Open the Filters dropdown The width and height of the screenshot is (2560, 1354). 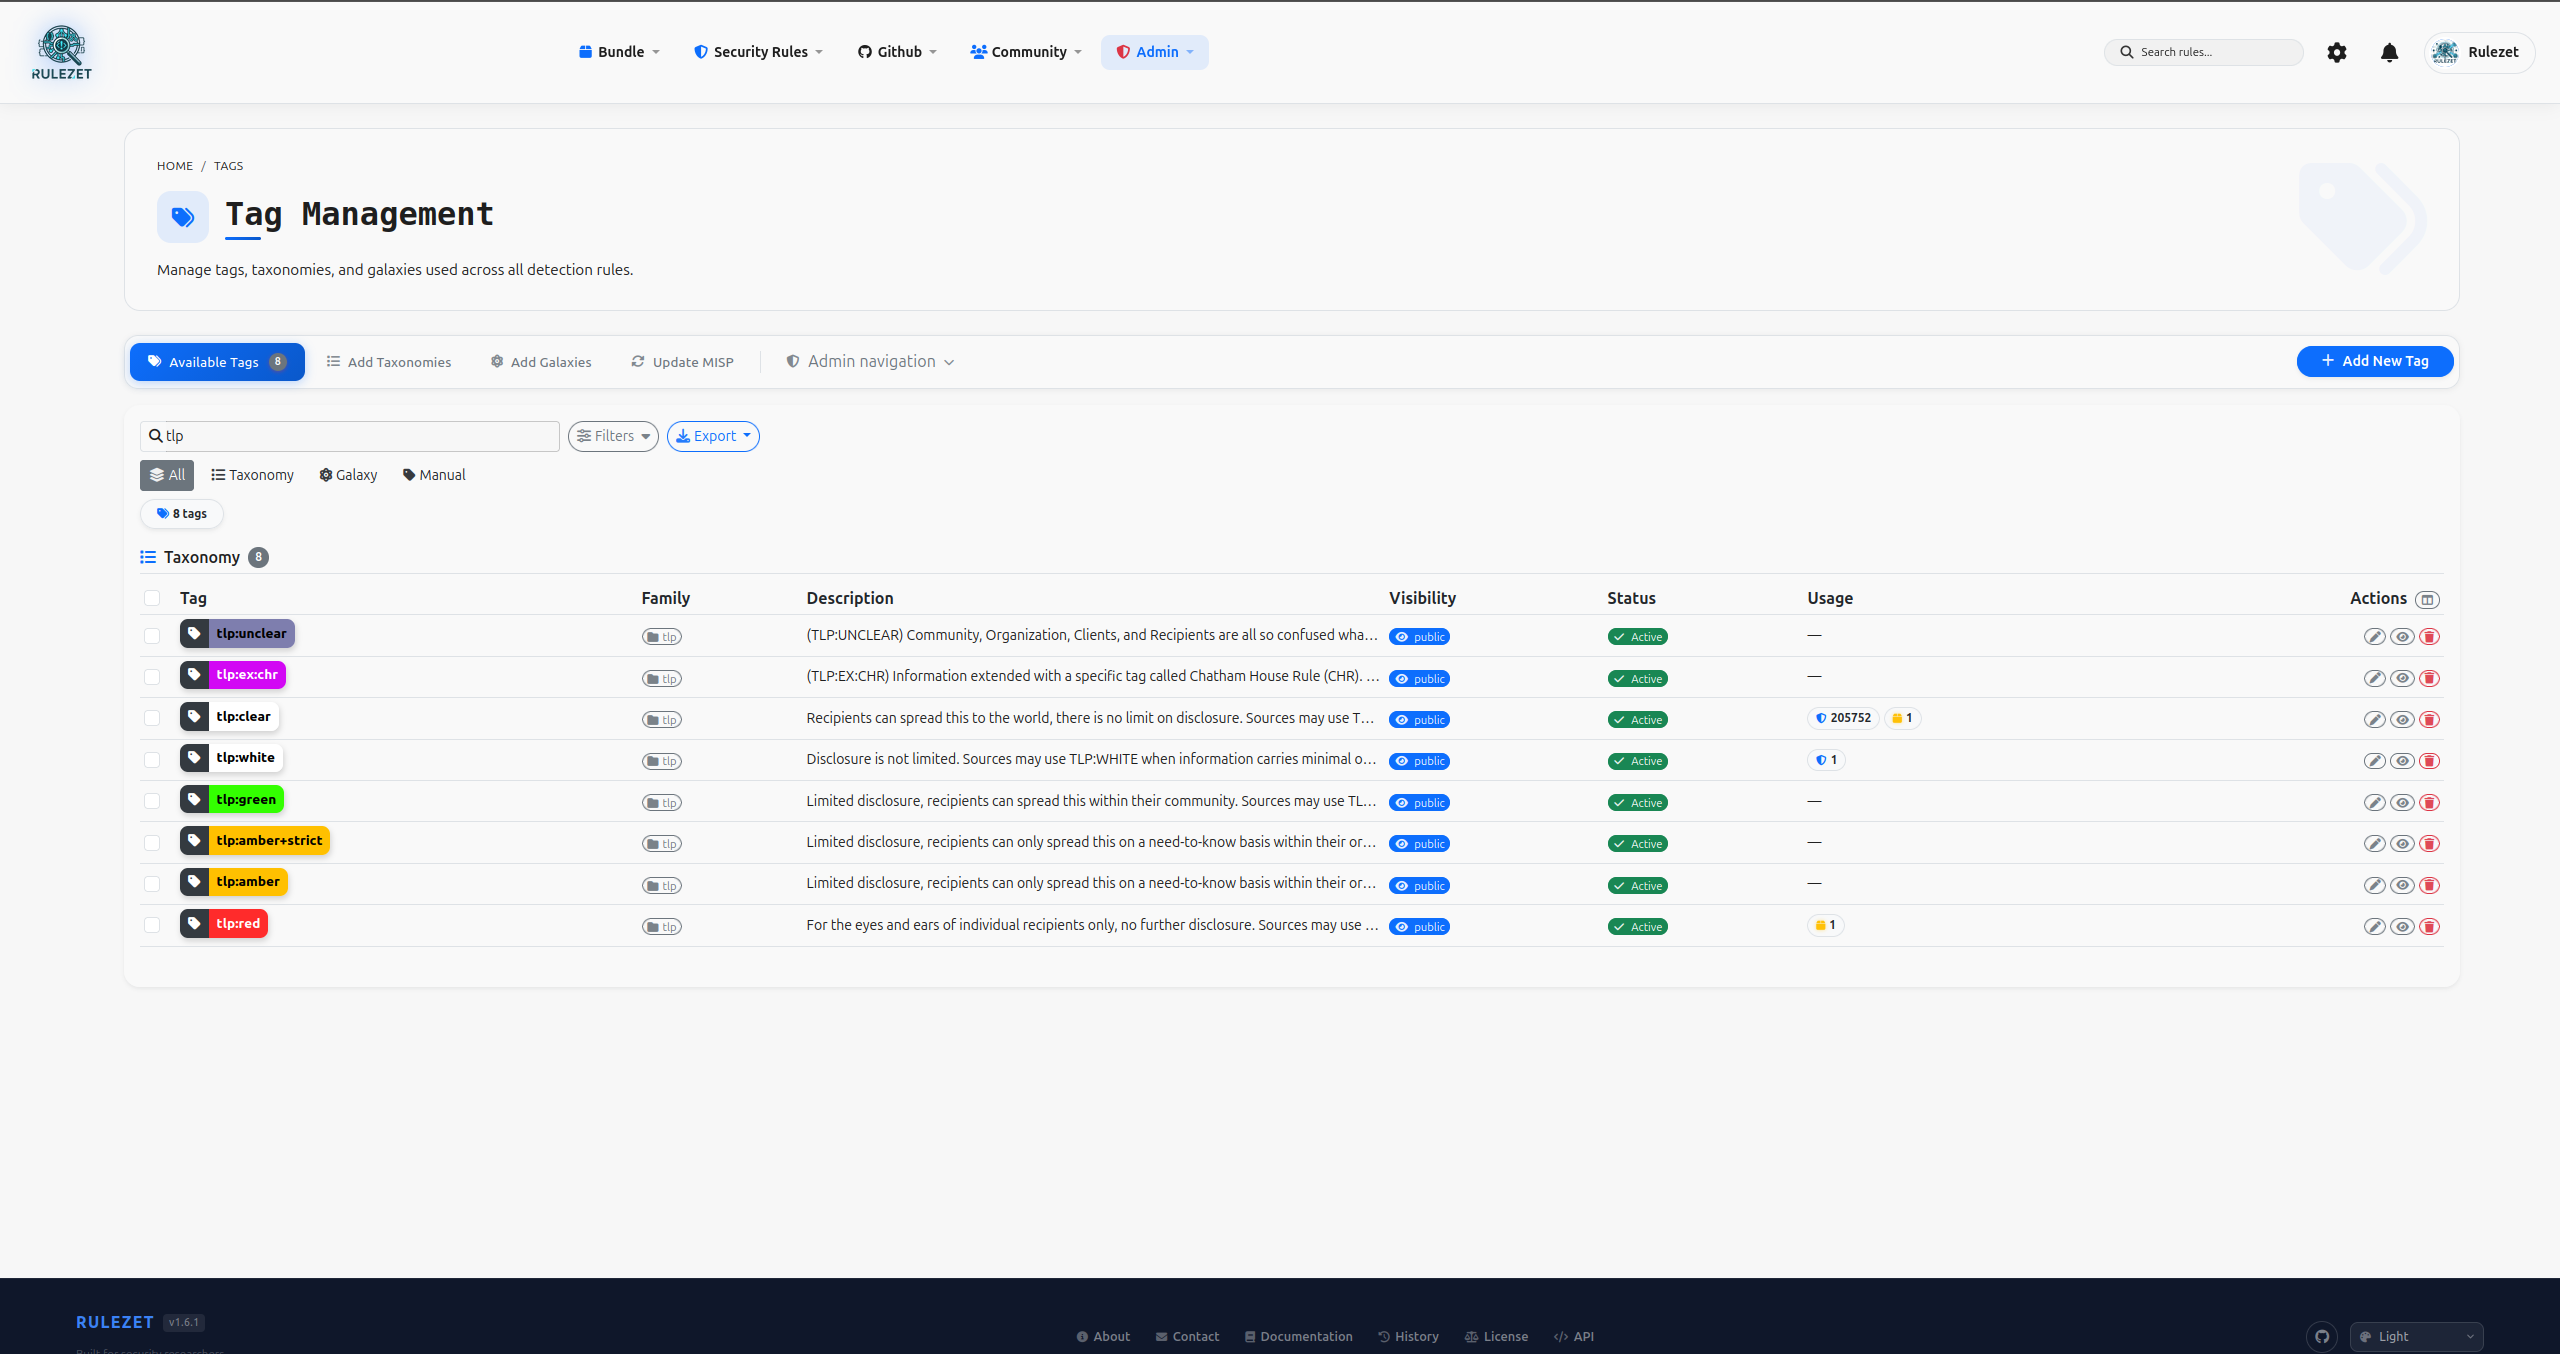coord(613,436)
